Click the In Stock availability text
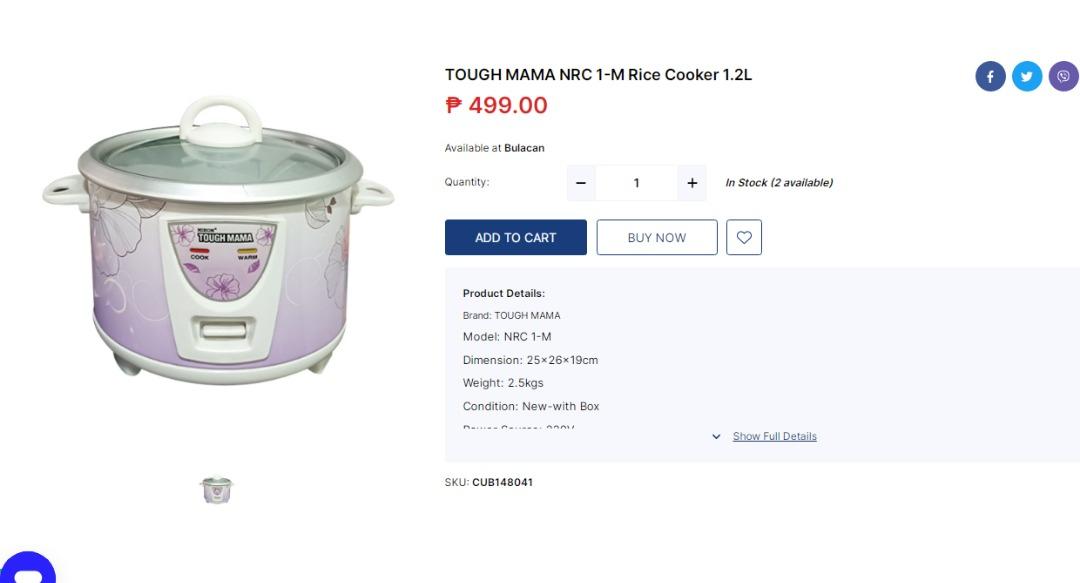Image resolution: width=1080 pixels, height=583 pixels. click(x=780, y=182)
